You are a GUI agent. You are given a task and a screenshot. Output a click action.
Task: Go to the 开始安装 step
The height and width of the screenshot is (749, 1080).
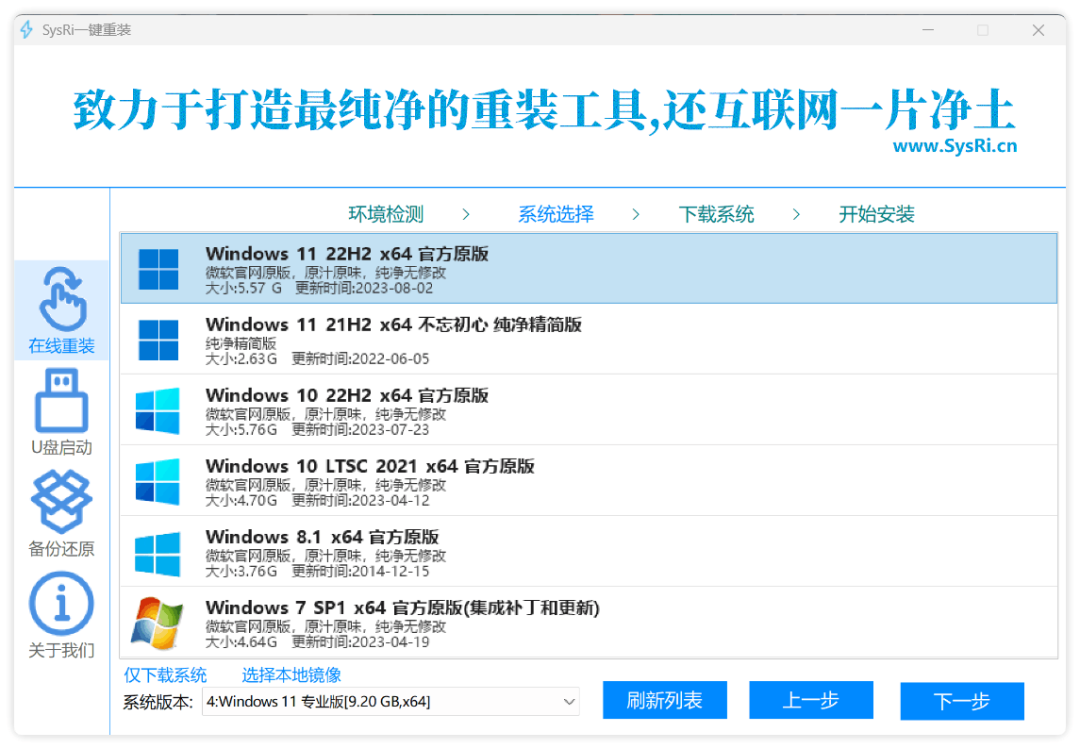point(876,214)
